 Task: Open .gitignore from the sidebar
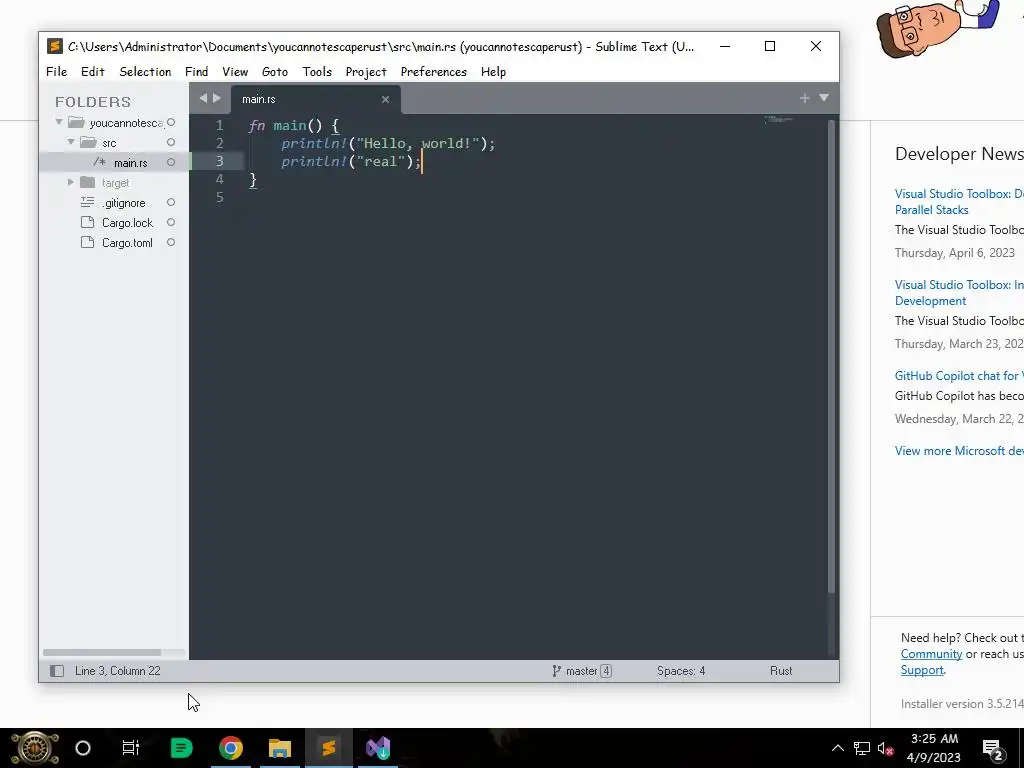[123, 203]
